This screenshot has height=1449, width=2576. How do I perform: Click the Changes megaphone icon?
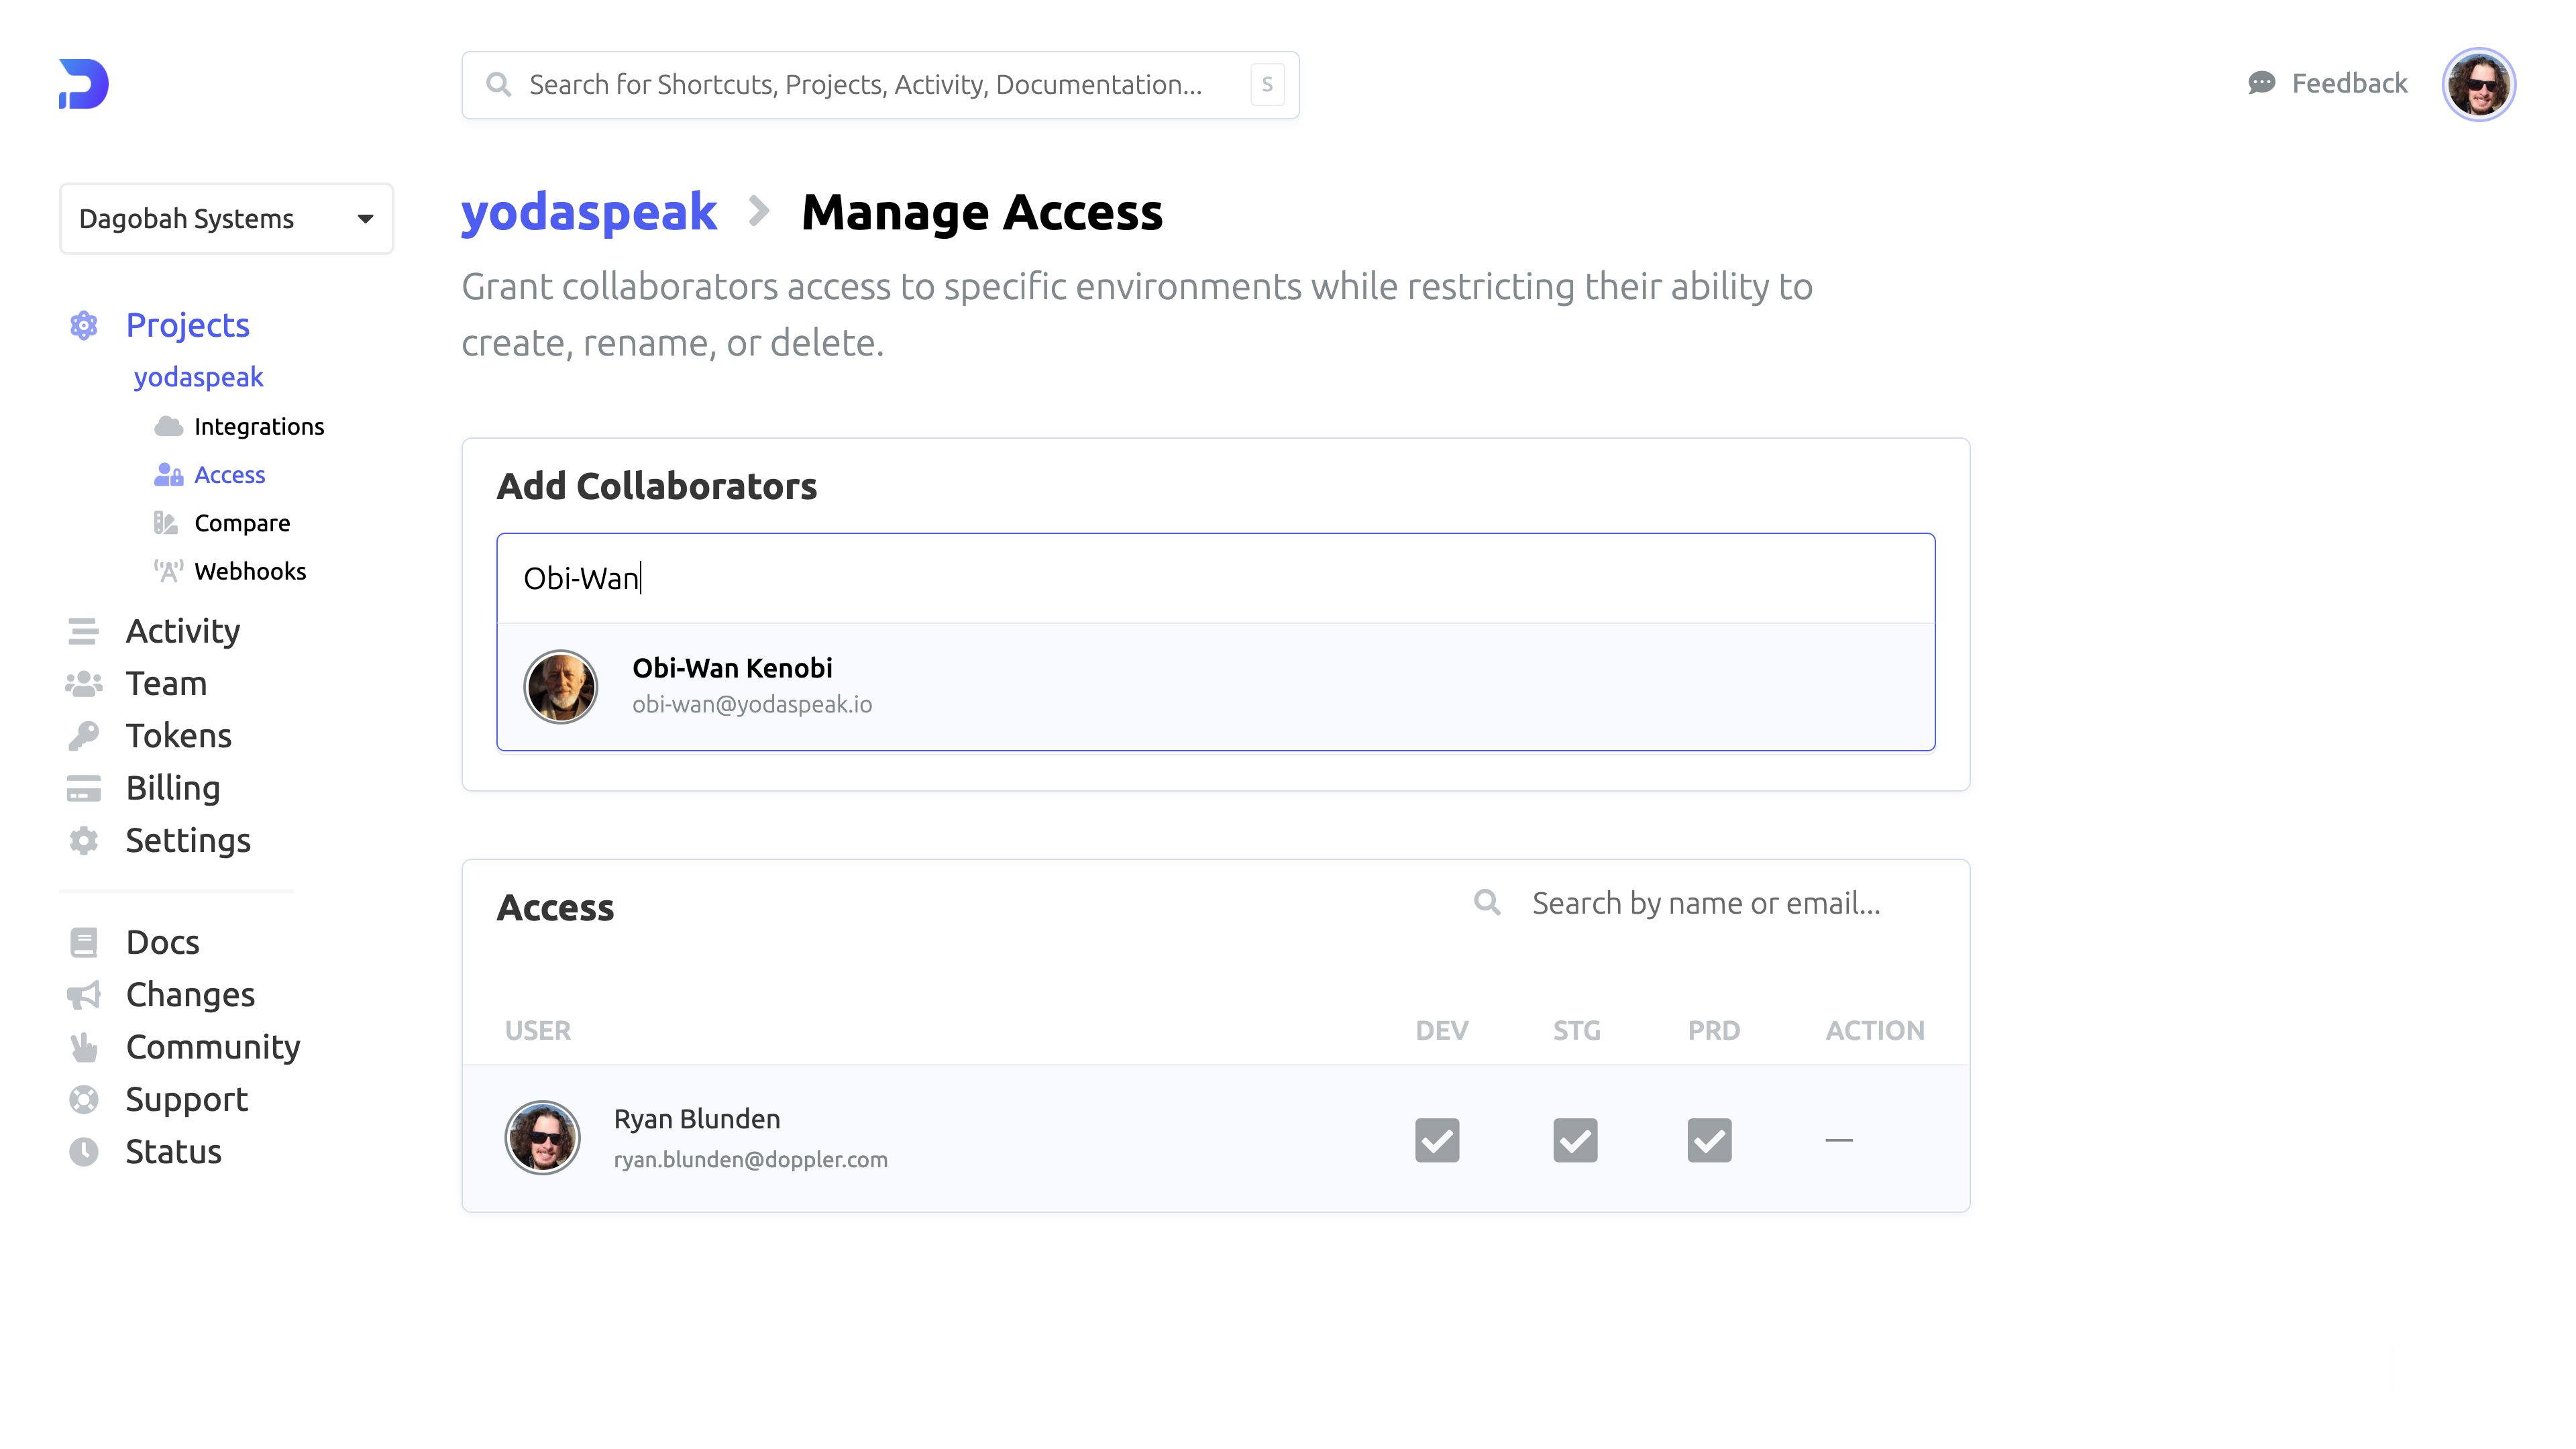(84, 995)
